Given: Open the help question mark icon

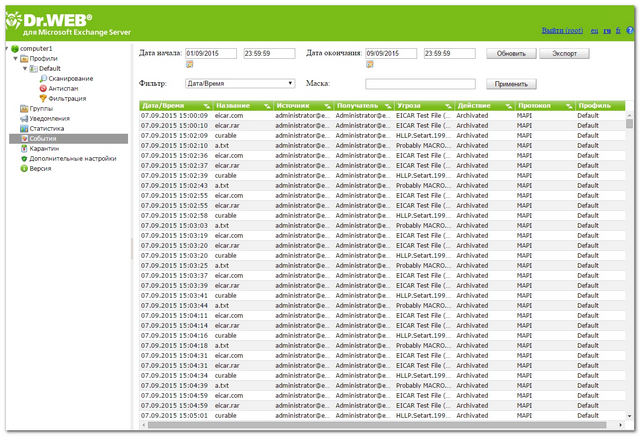Looking at the screenshot, I should [x=630, y=30].
